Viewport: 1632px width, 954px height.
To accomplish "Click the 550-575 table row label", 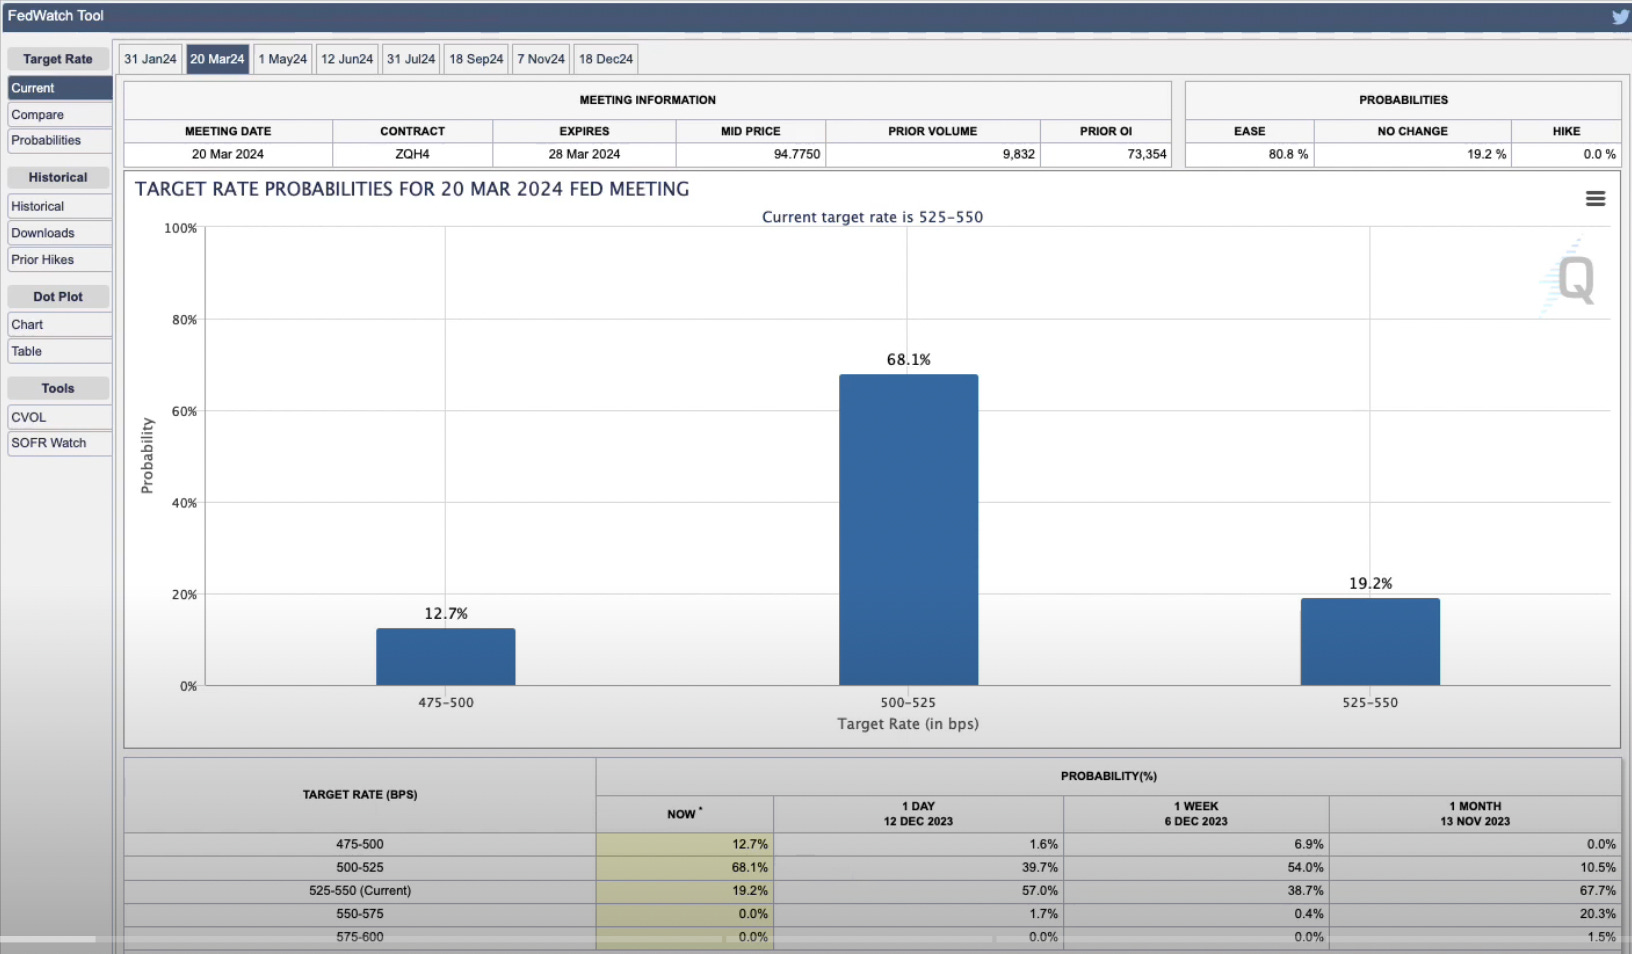I will point(360,914).
